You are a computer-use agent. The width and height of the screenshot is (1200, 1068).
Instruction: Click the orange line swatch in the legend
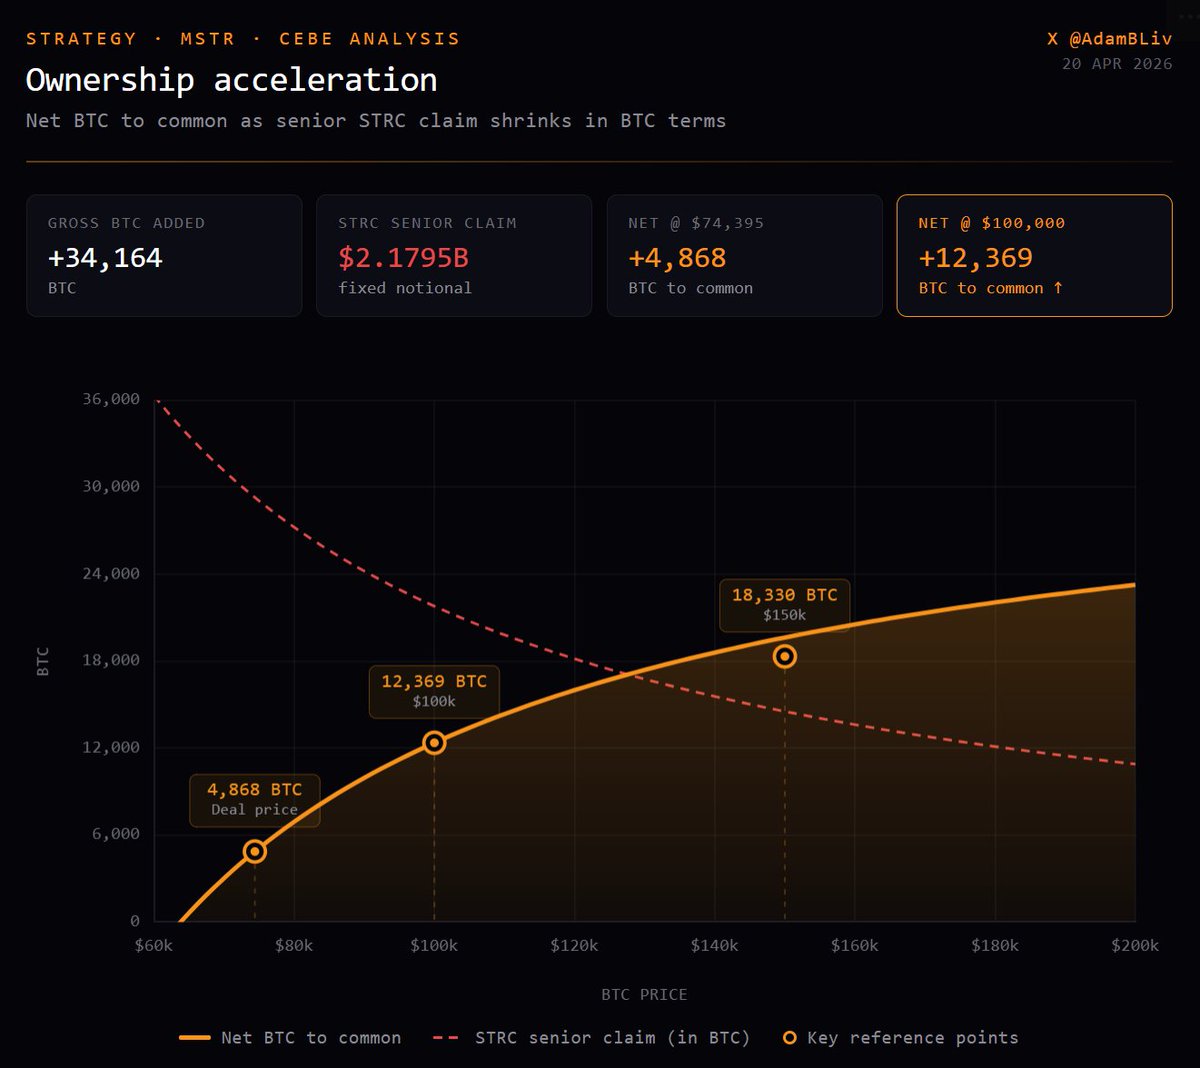[194, 1038]
